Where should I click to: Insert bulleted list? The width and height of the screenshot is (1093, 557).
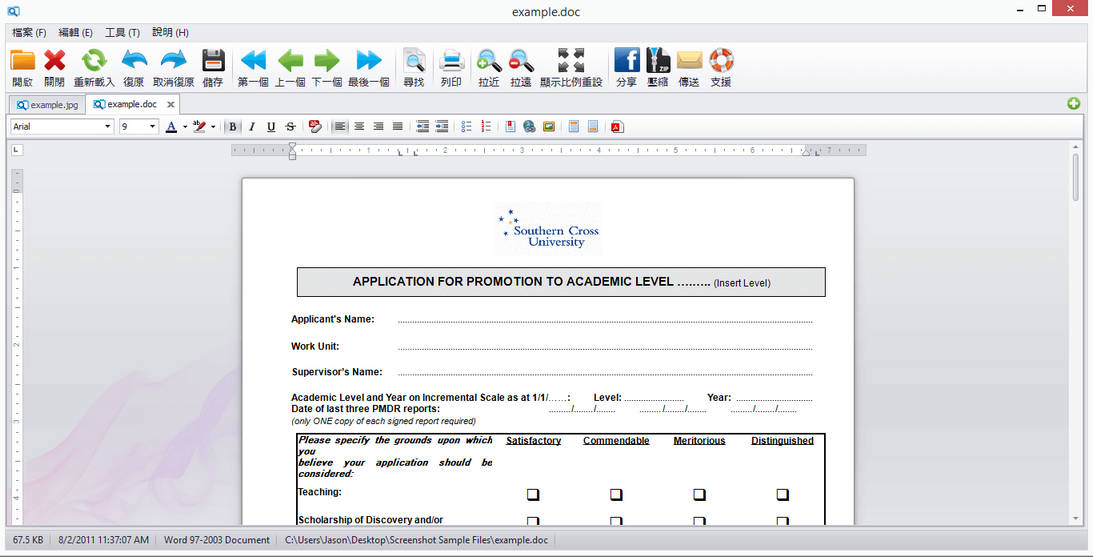467,126
